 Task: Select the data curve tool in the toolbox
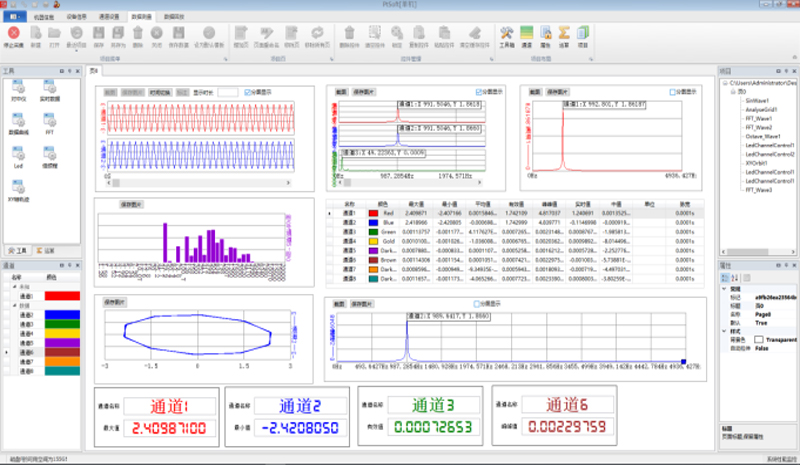click(18, 119)
